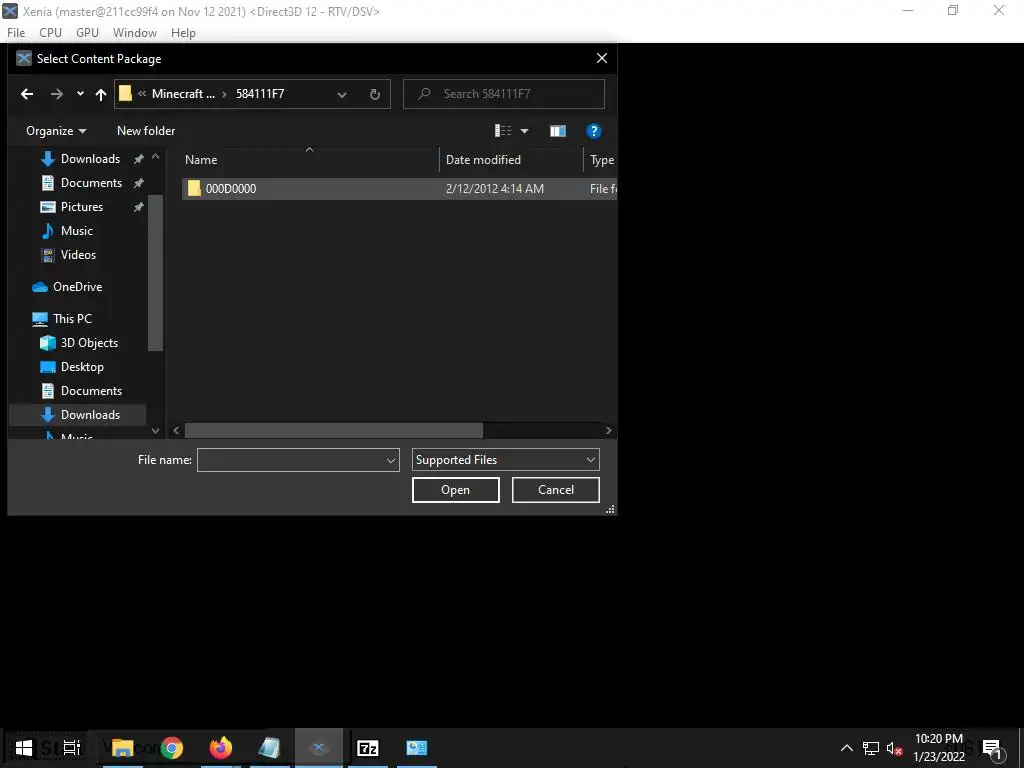Open the Supported Files type dropdown
This screenshot has width=1024, height=768.
(x=505, y=460)
